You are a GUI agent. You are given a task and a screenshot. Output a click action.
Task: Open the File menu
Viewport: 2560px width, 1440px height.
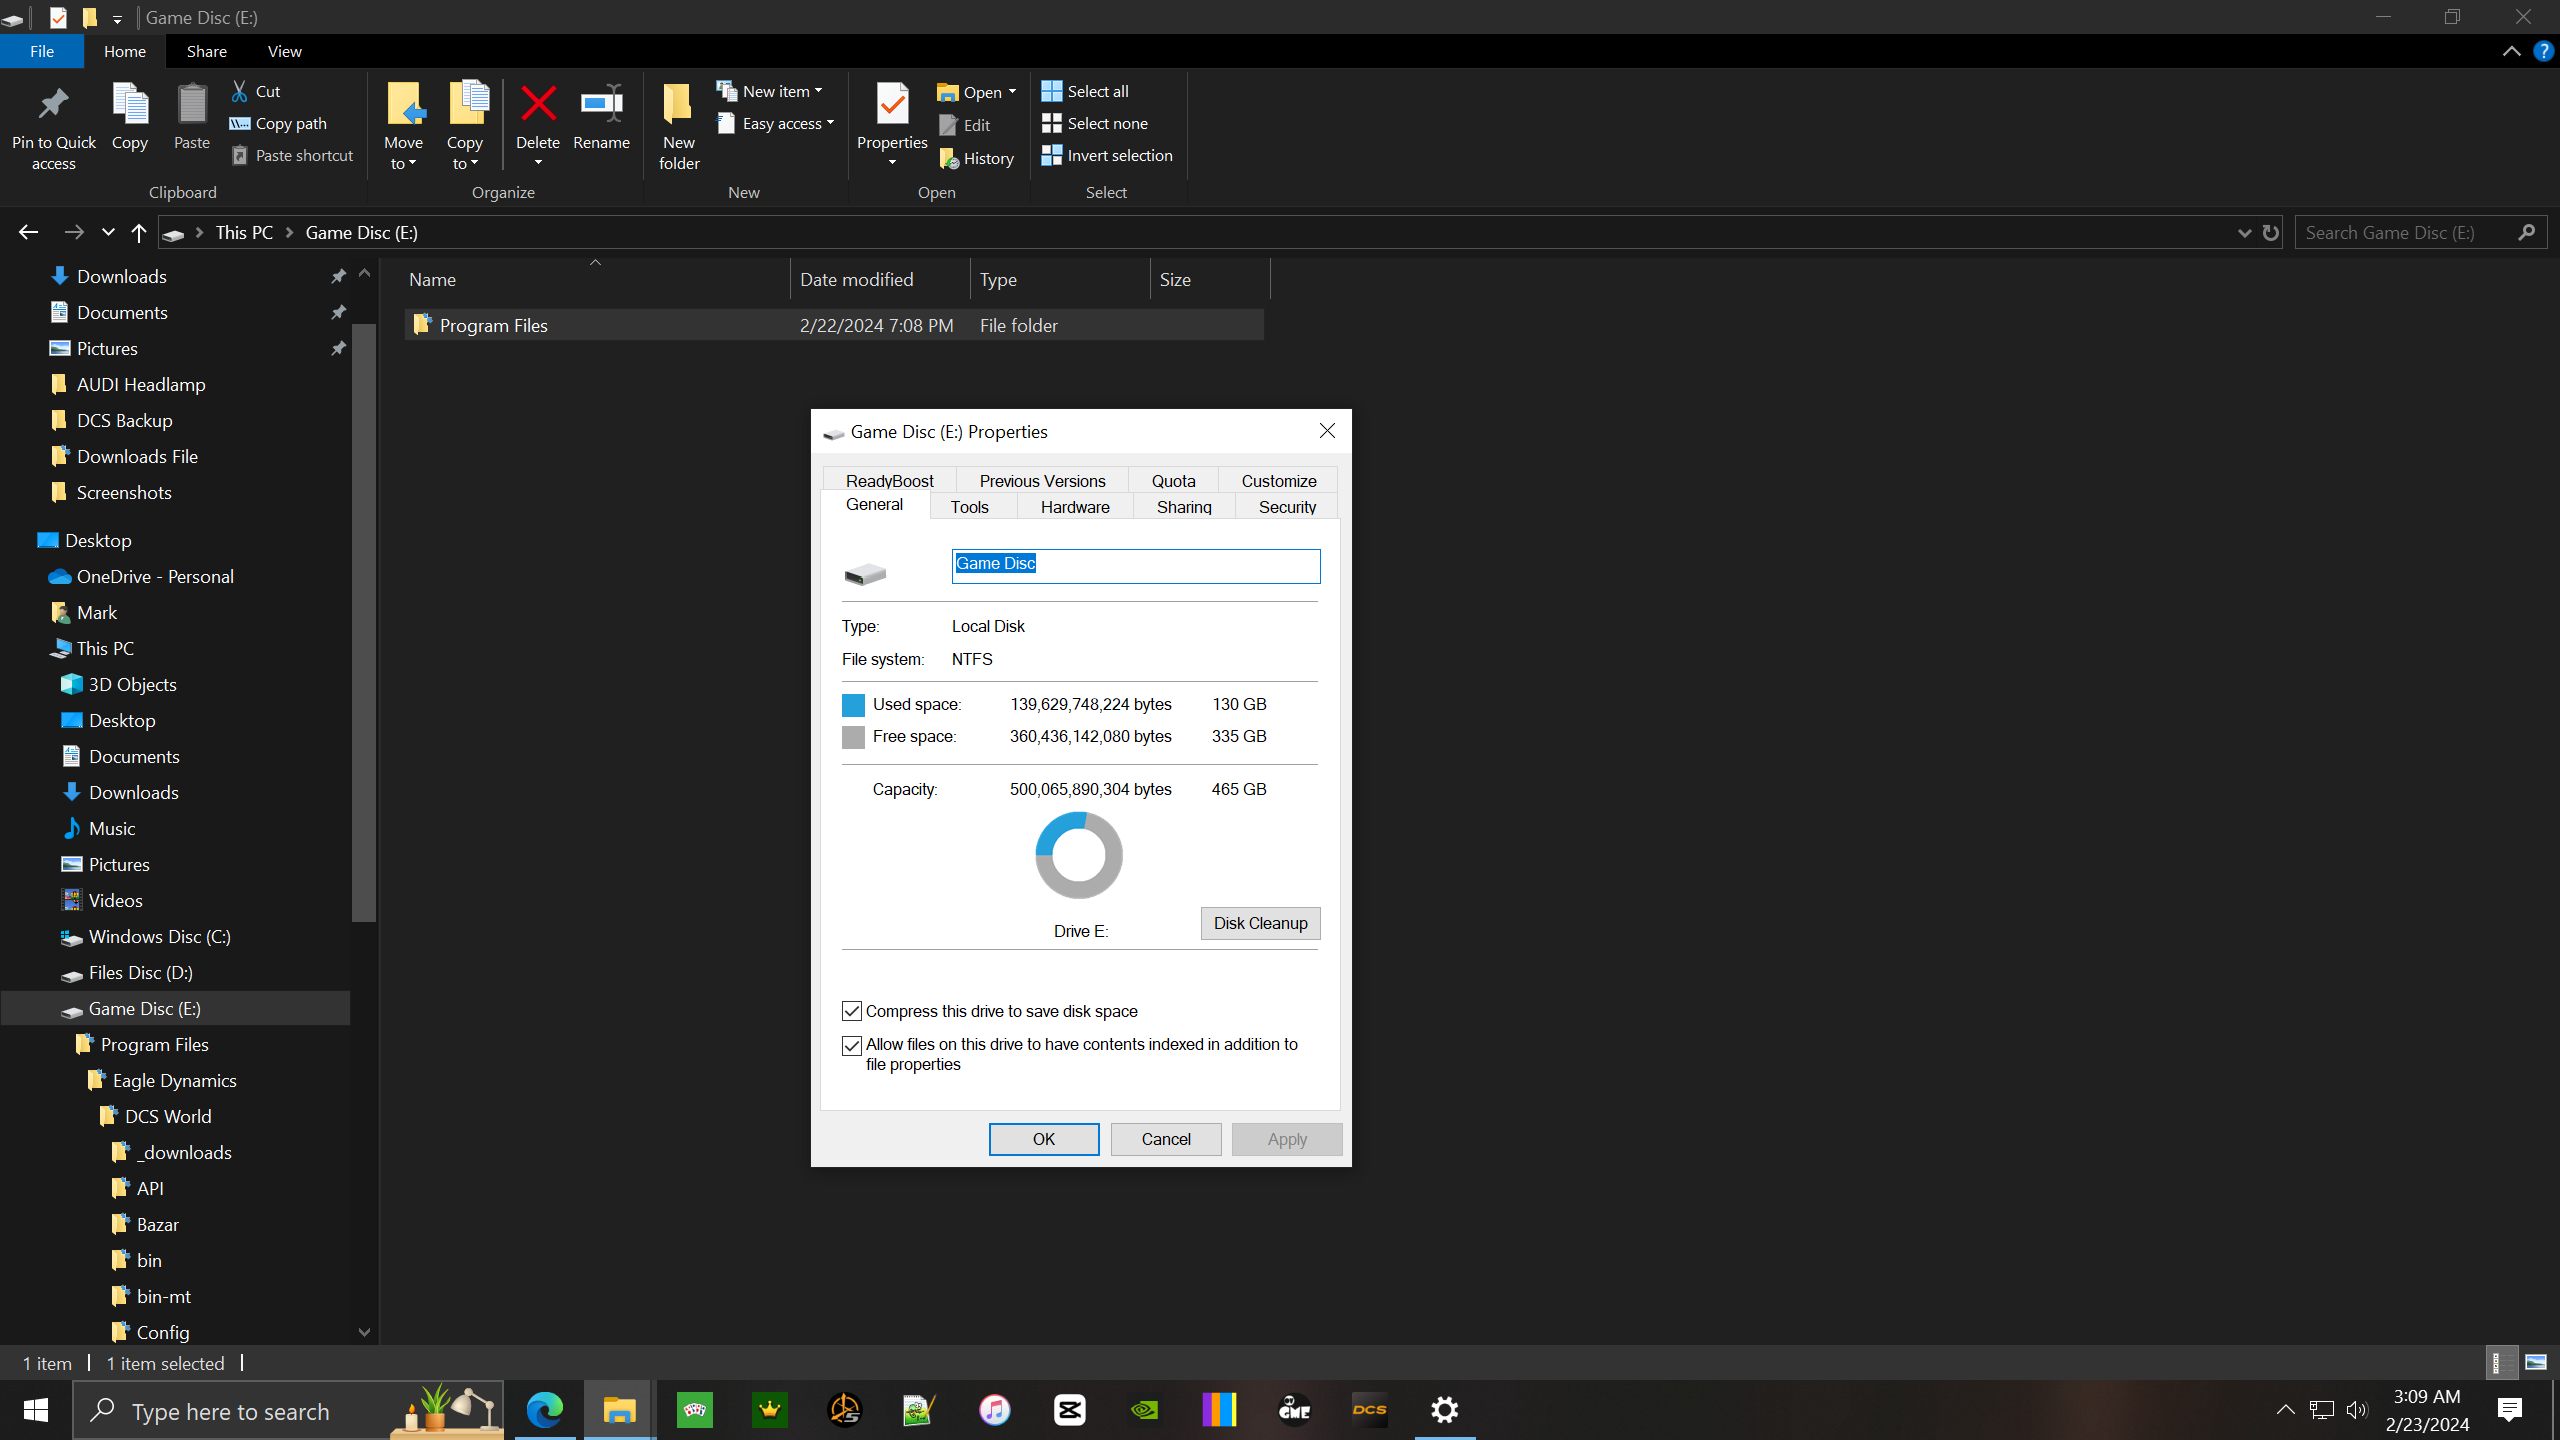(x=42, y=51)
